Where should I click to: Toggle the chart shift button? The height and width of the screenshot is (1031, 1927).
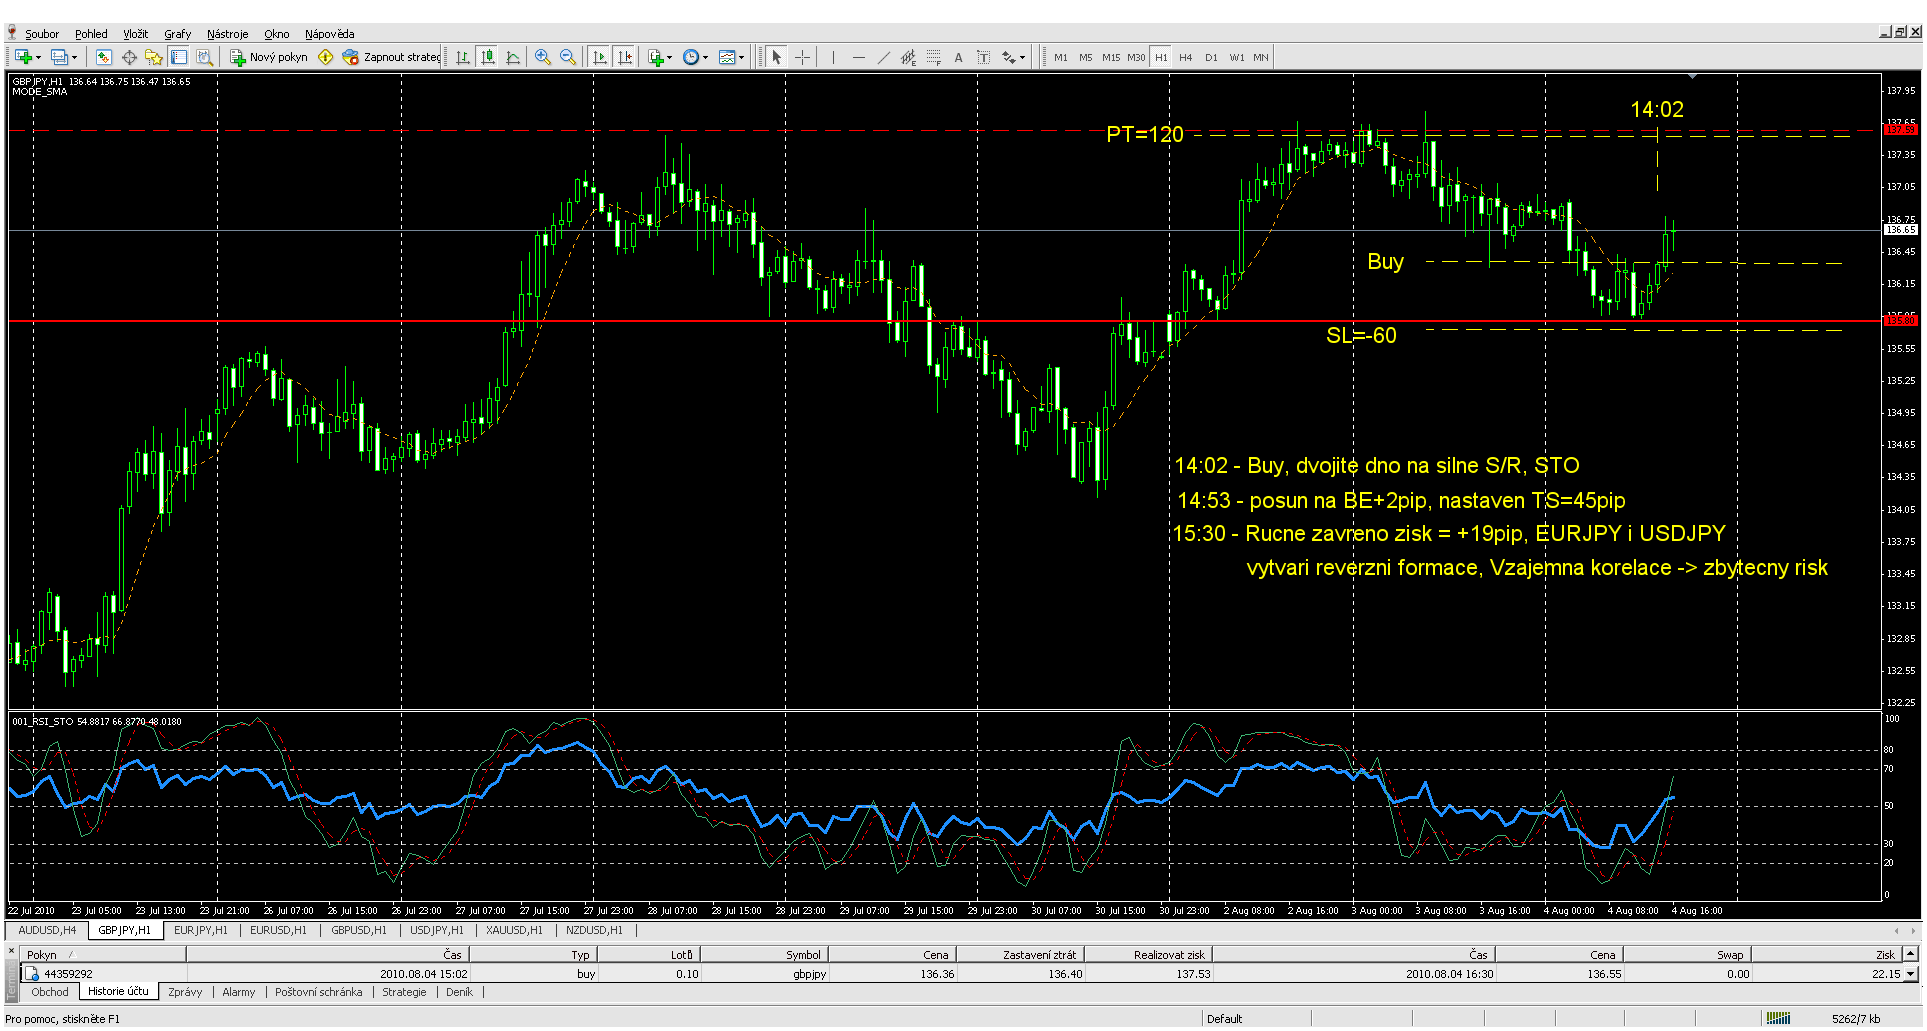point(625,58)
